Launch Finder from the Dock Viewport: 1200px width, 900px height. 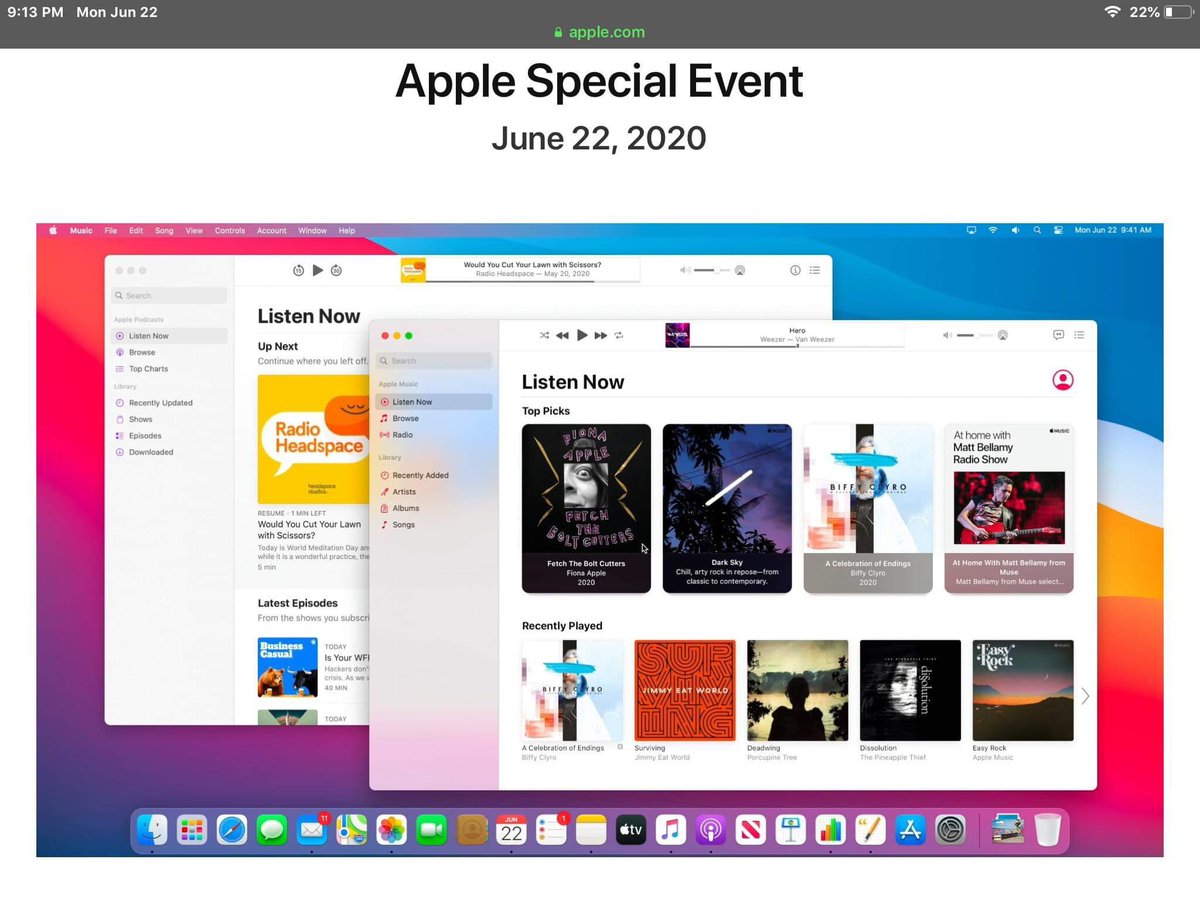153,829
